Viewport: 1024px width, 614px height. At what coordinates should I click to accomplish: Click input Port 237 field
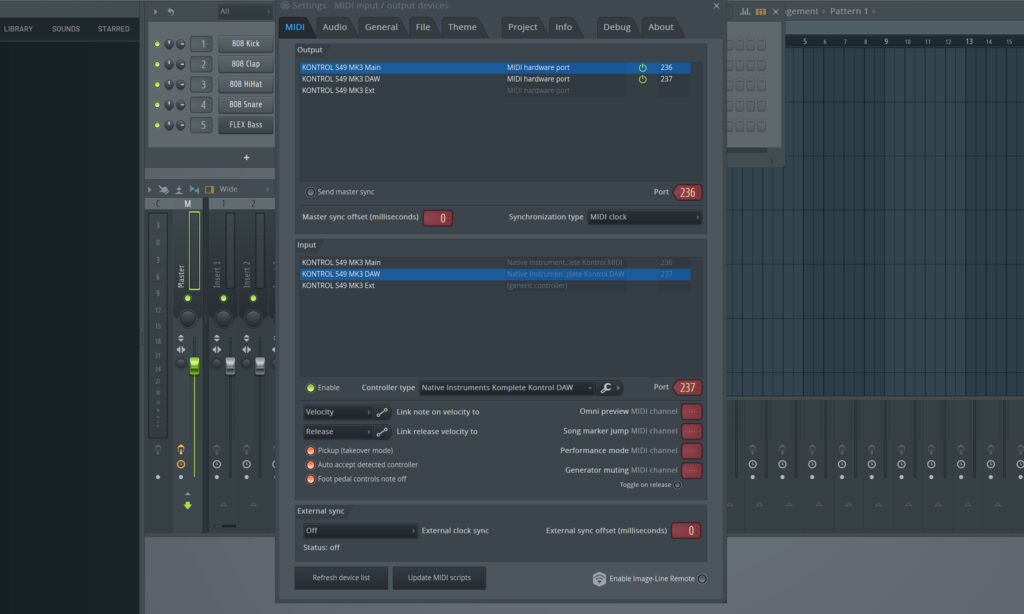687,388
